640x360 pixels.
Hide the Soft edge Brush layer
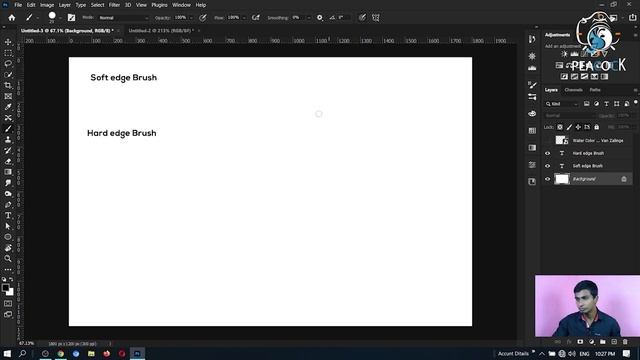point(547,166)
